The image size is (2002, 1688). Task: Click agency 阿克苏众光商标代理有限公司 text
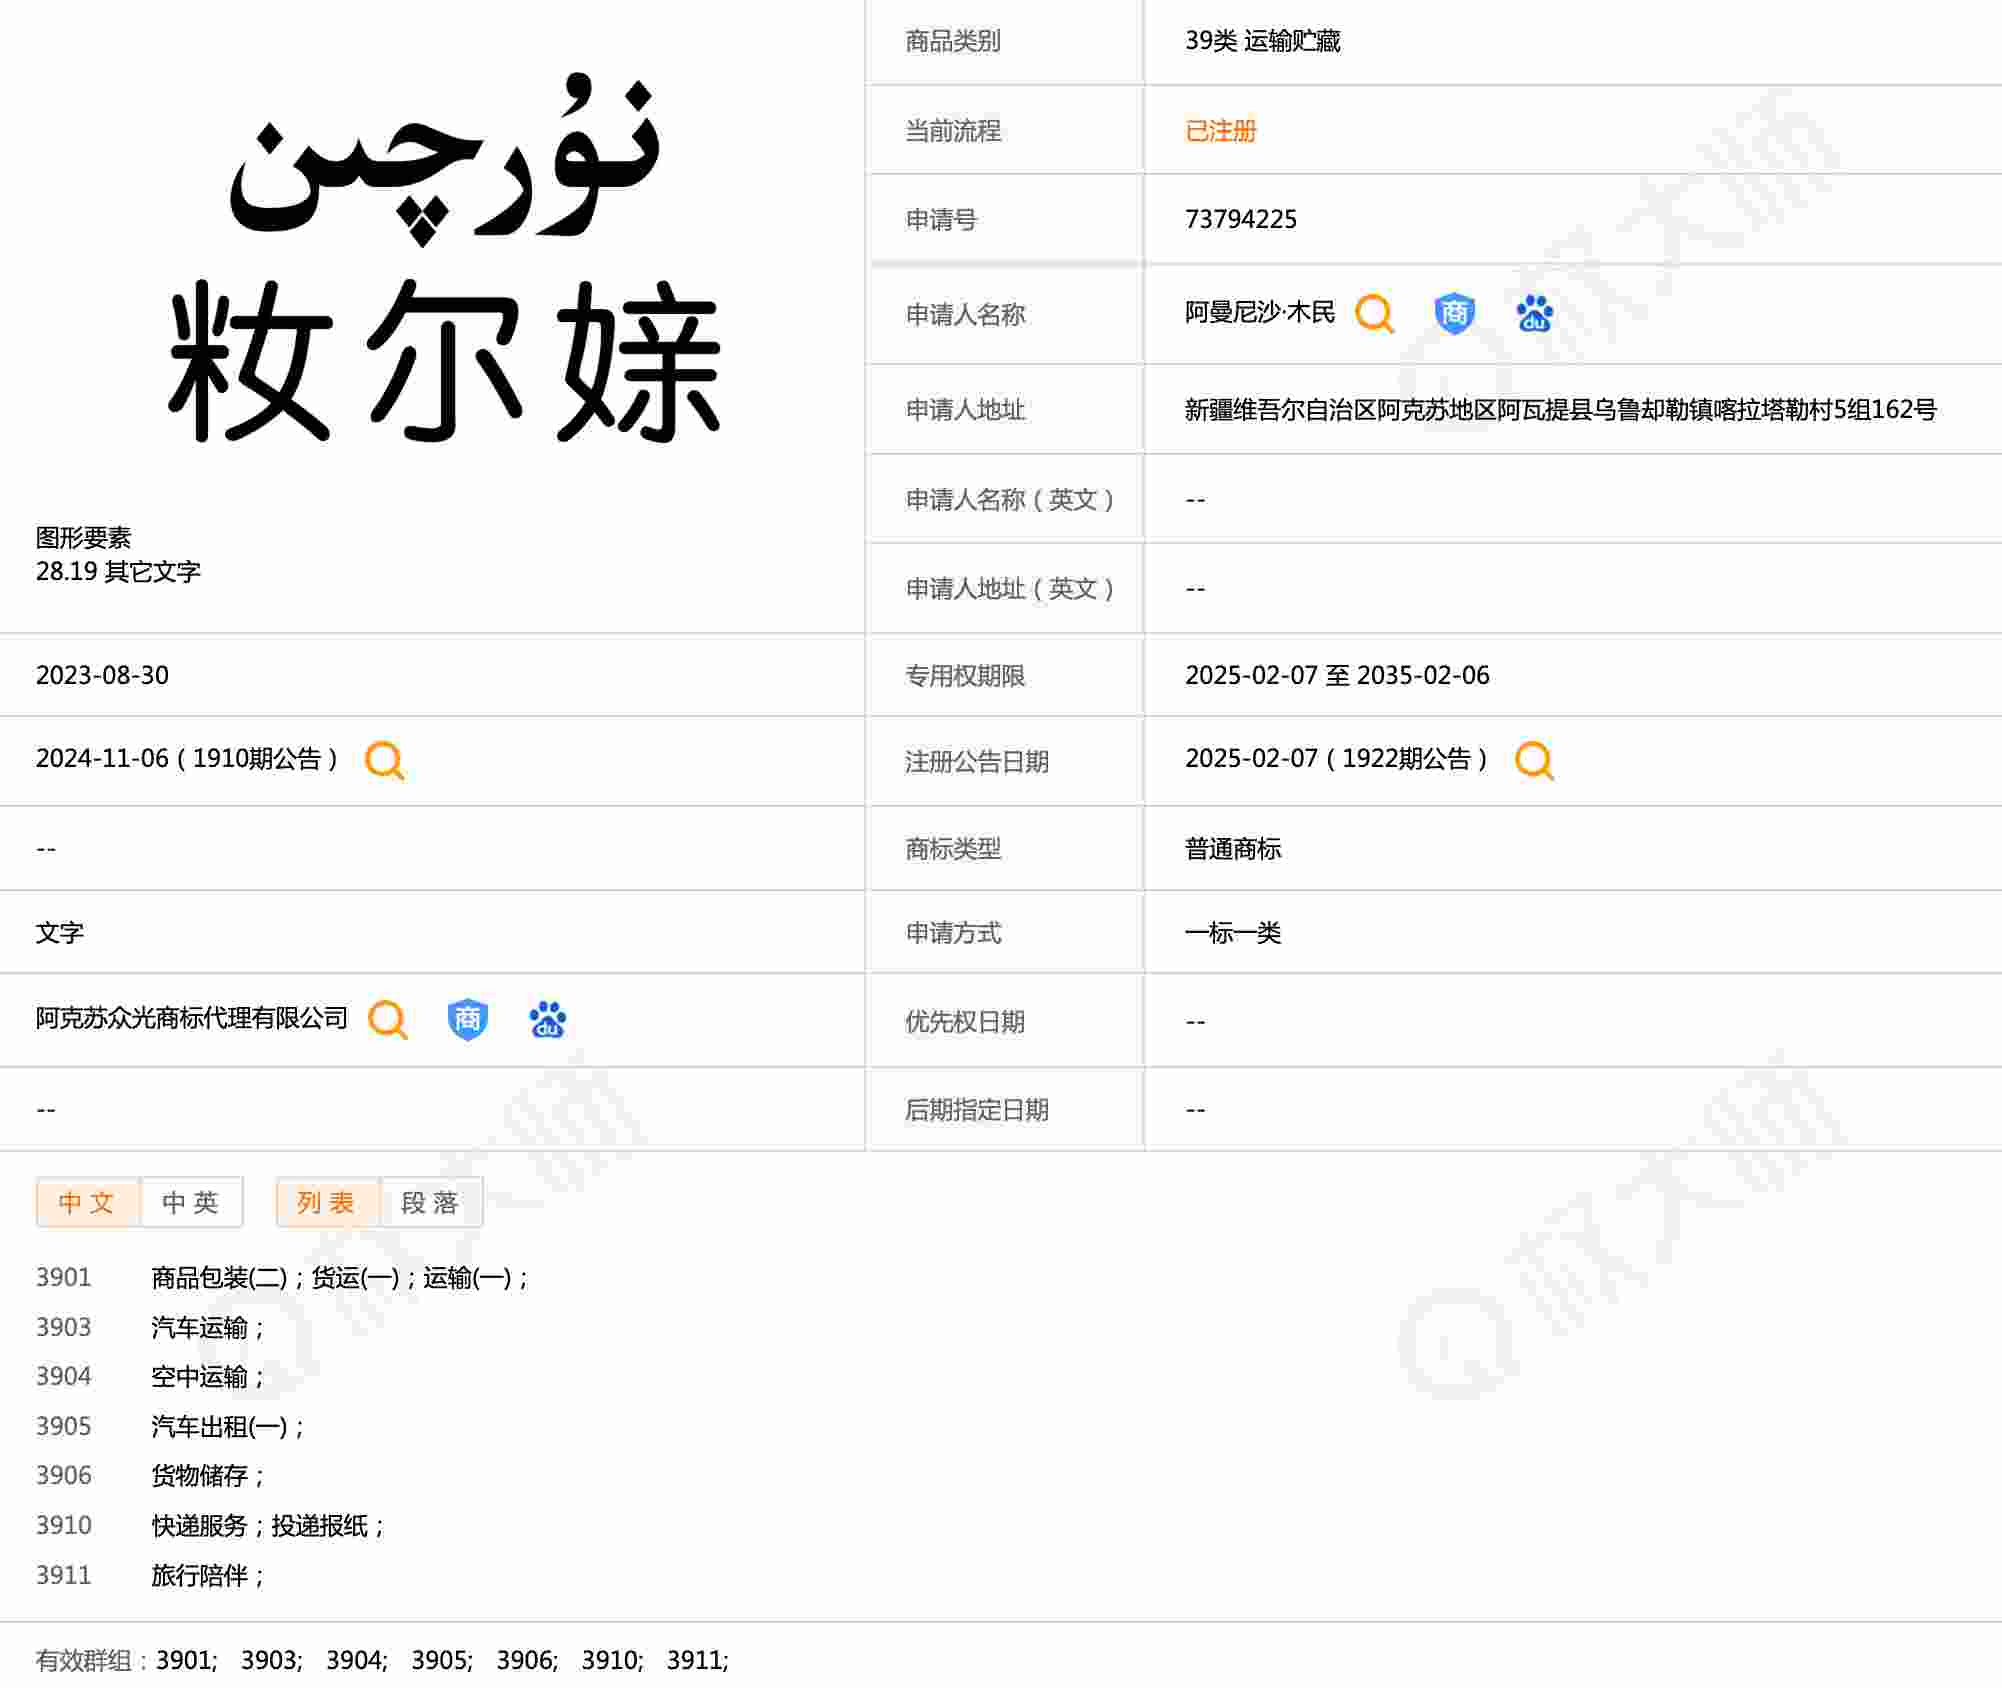pos(192,1018)
